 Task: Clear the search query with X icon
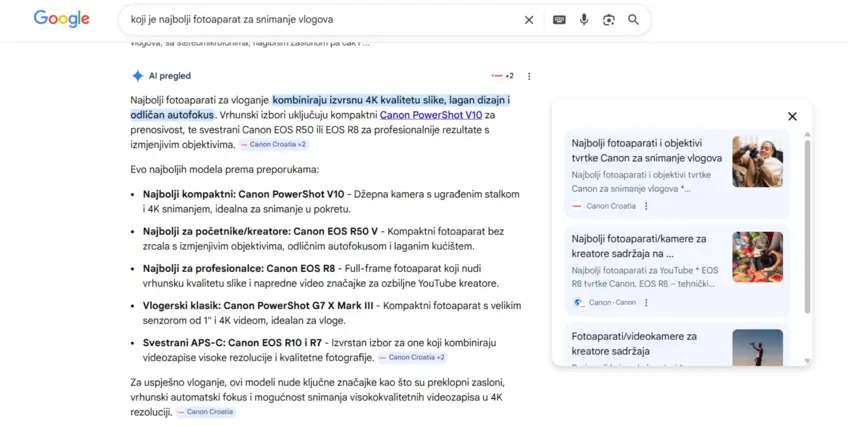[x=529, y=20]
